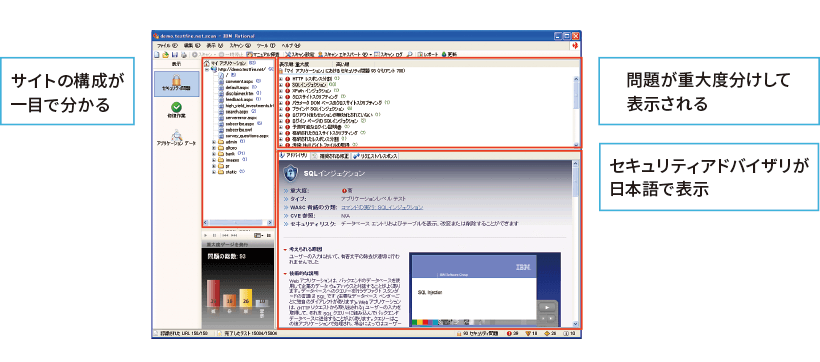
Task: Switch to the 推奨される修正 tab
Action: 330,156
